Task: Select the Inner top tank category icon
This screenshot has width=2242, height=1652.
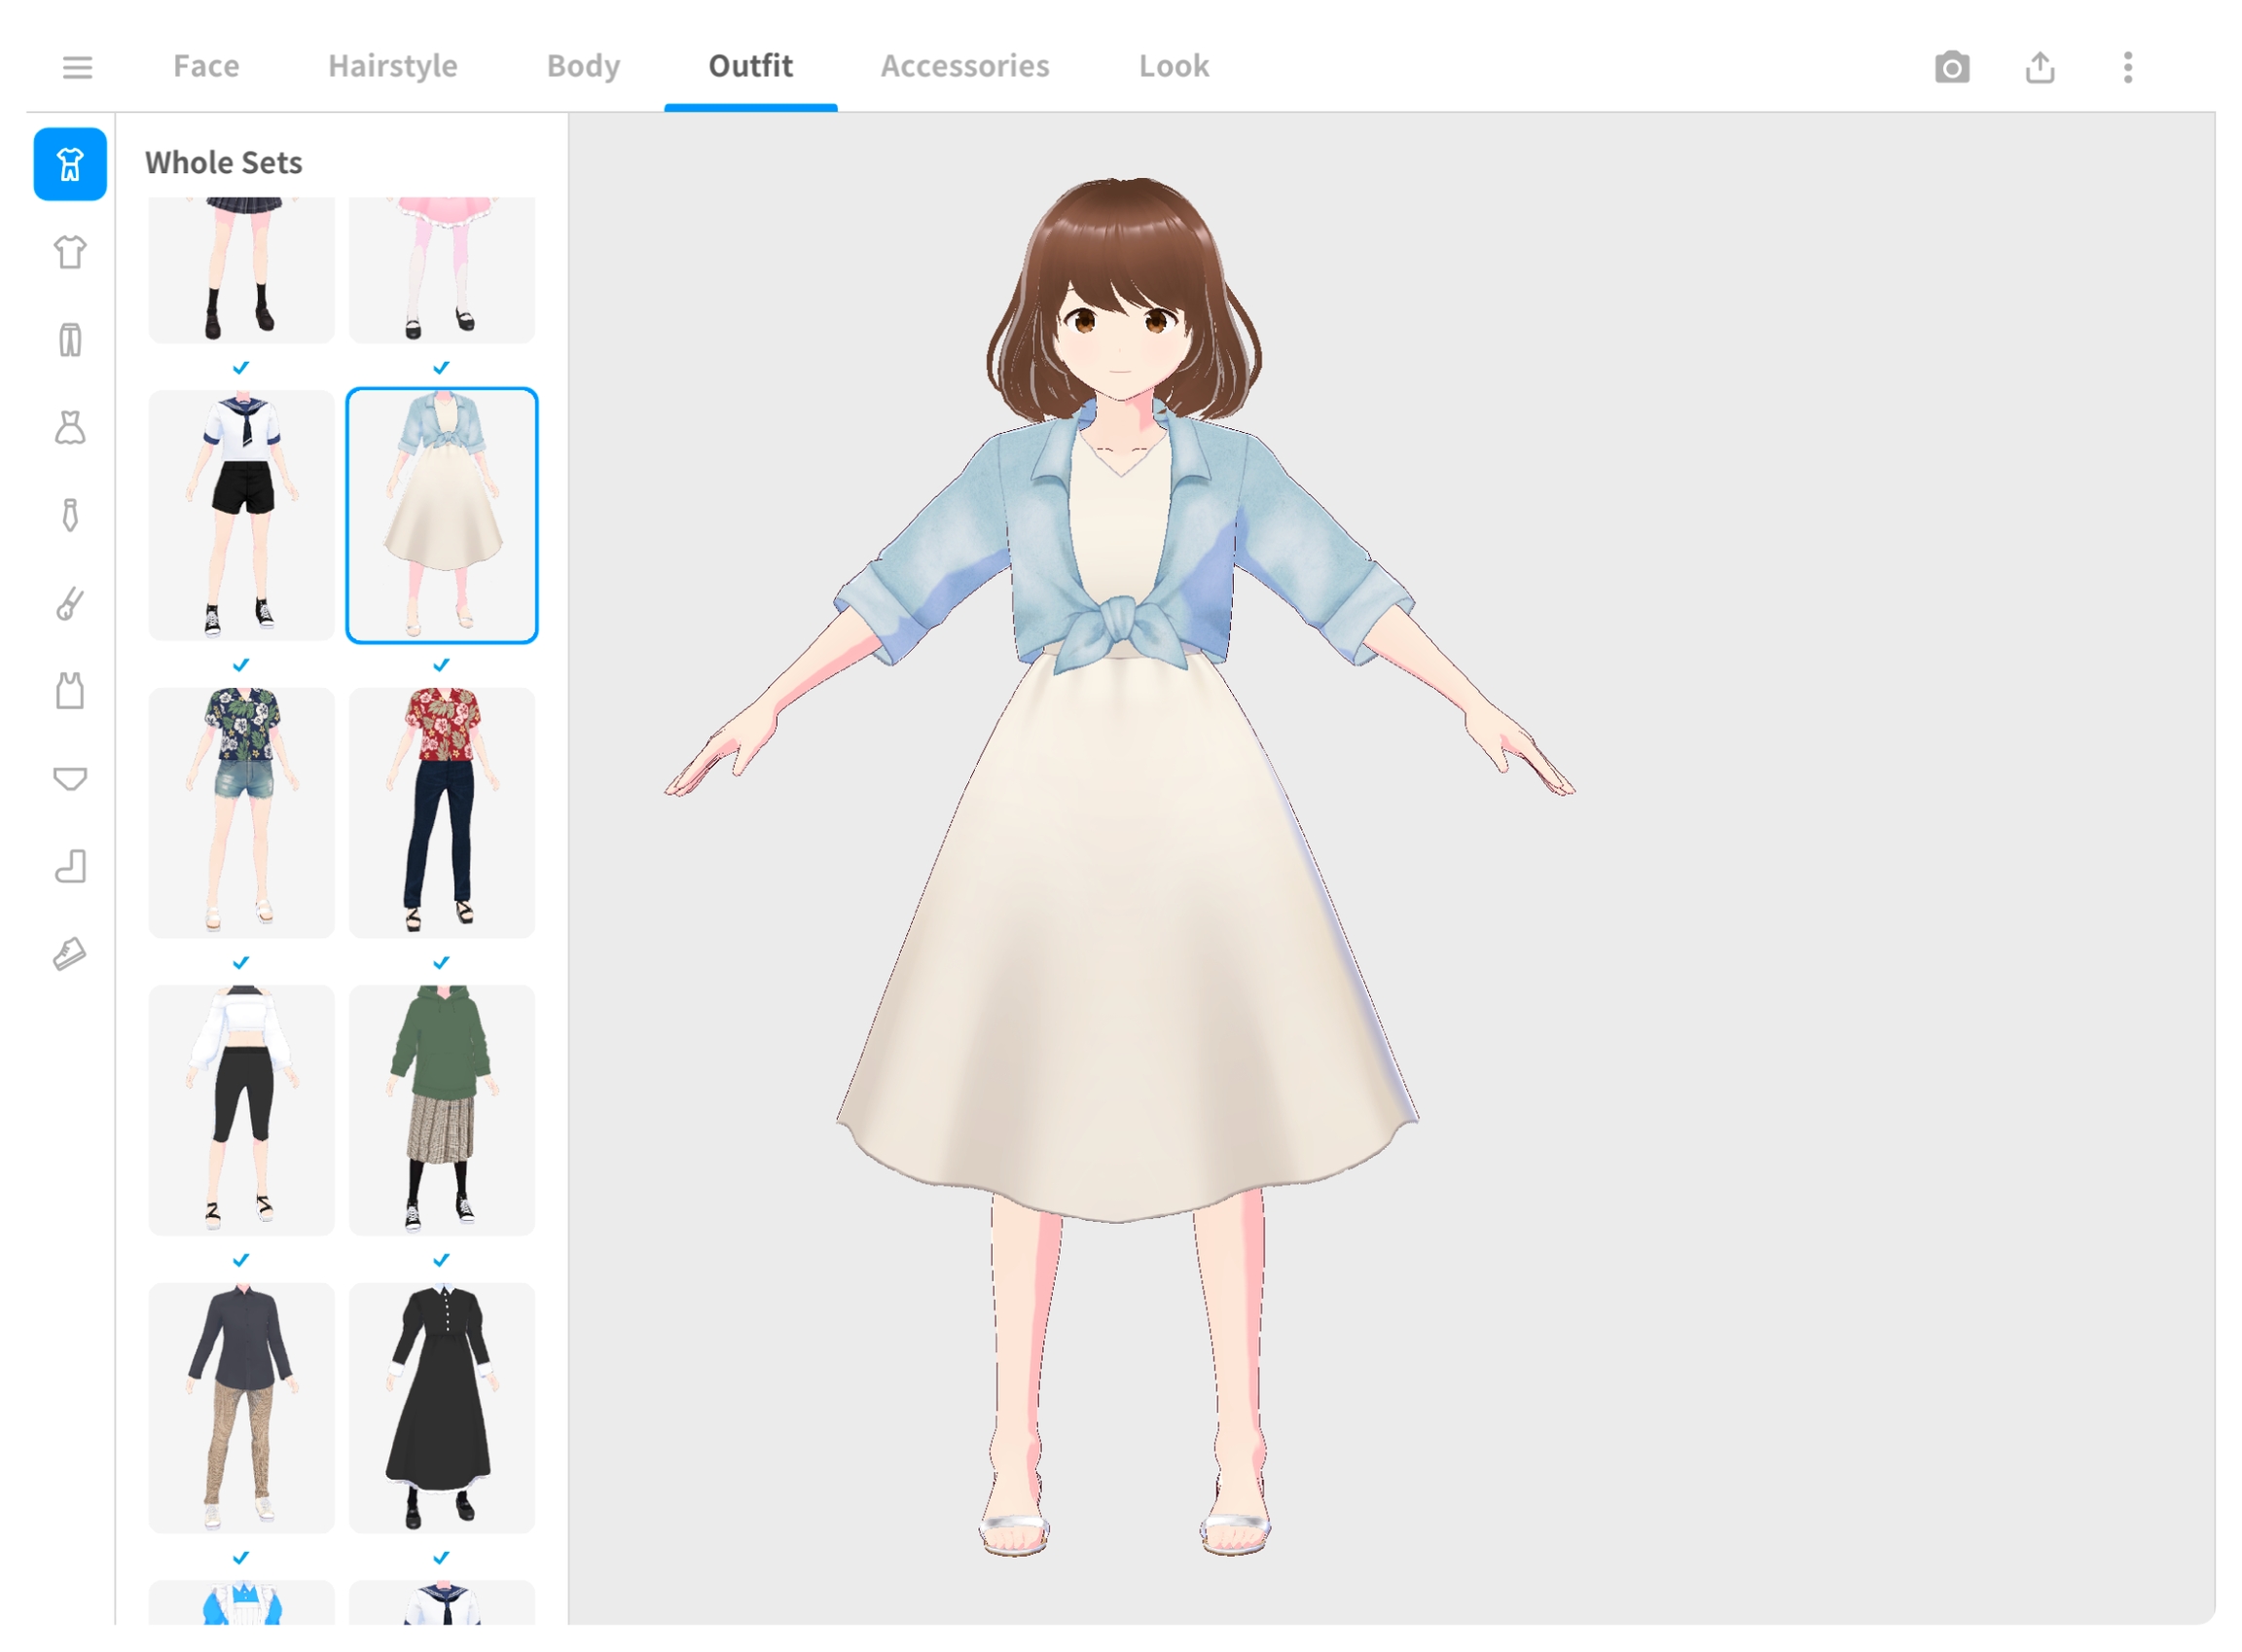Action: pyautogui.click(x=70, y=691)
